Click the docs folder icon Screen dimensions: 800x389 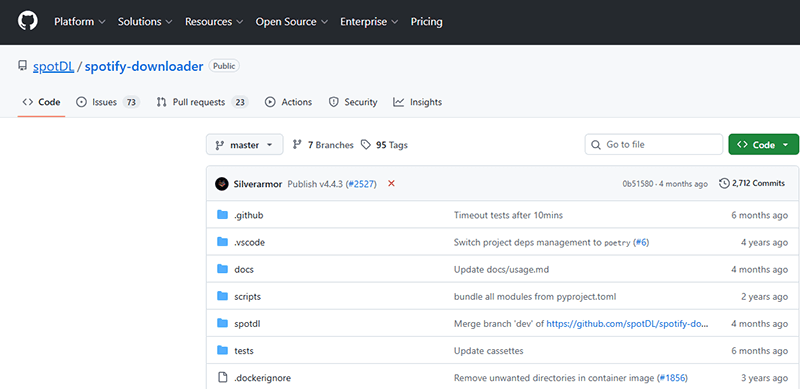coord(222,269)
